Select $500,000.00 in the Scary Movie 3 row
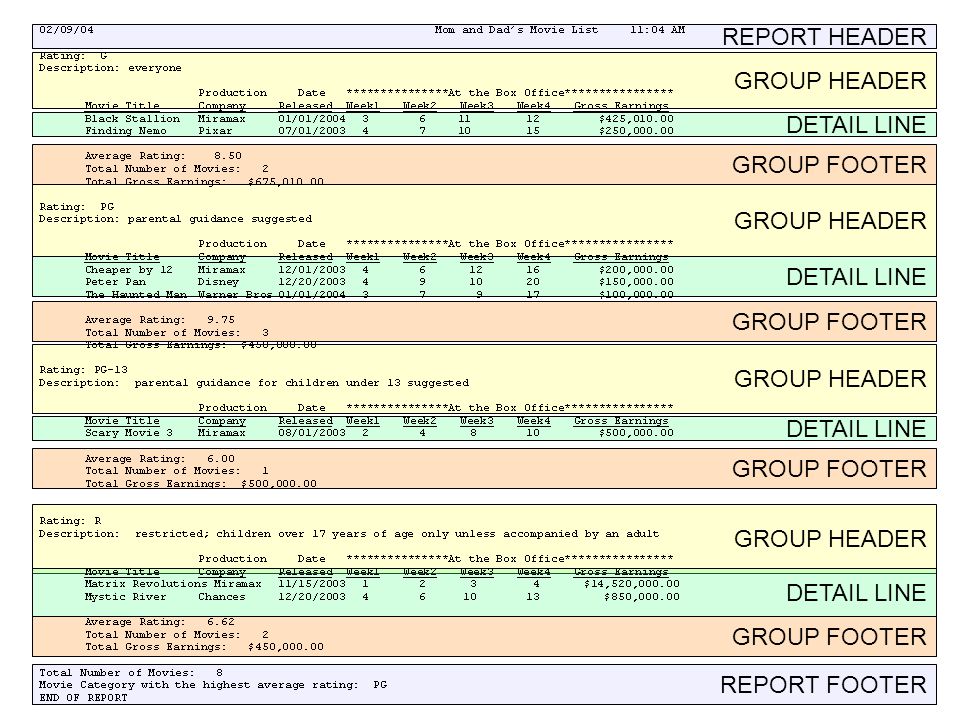The height and width of the screenshot is (720, 960). coord(636,433)
